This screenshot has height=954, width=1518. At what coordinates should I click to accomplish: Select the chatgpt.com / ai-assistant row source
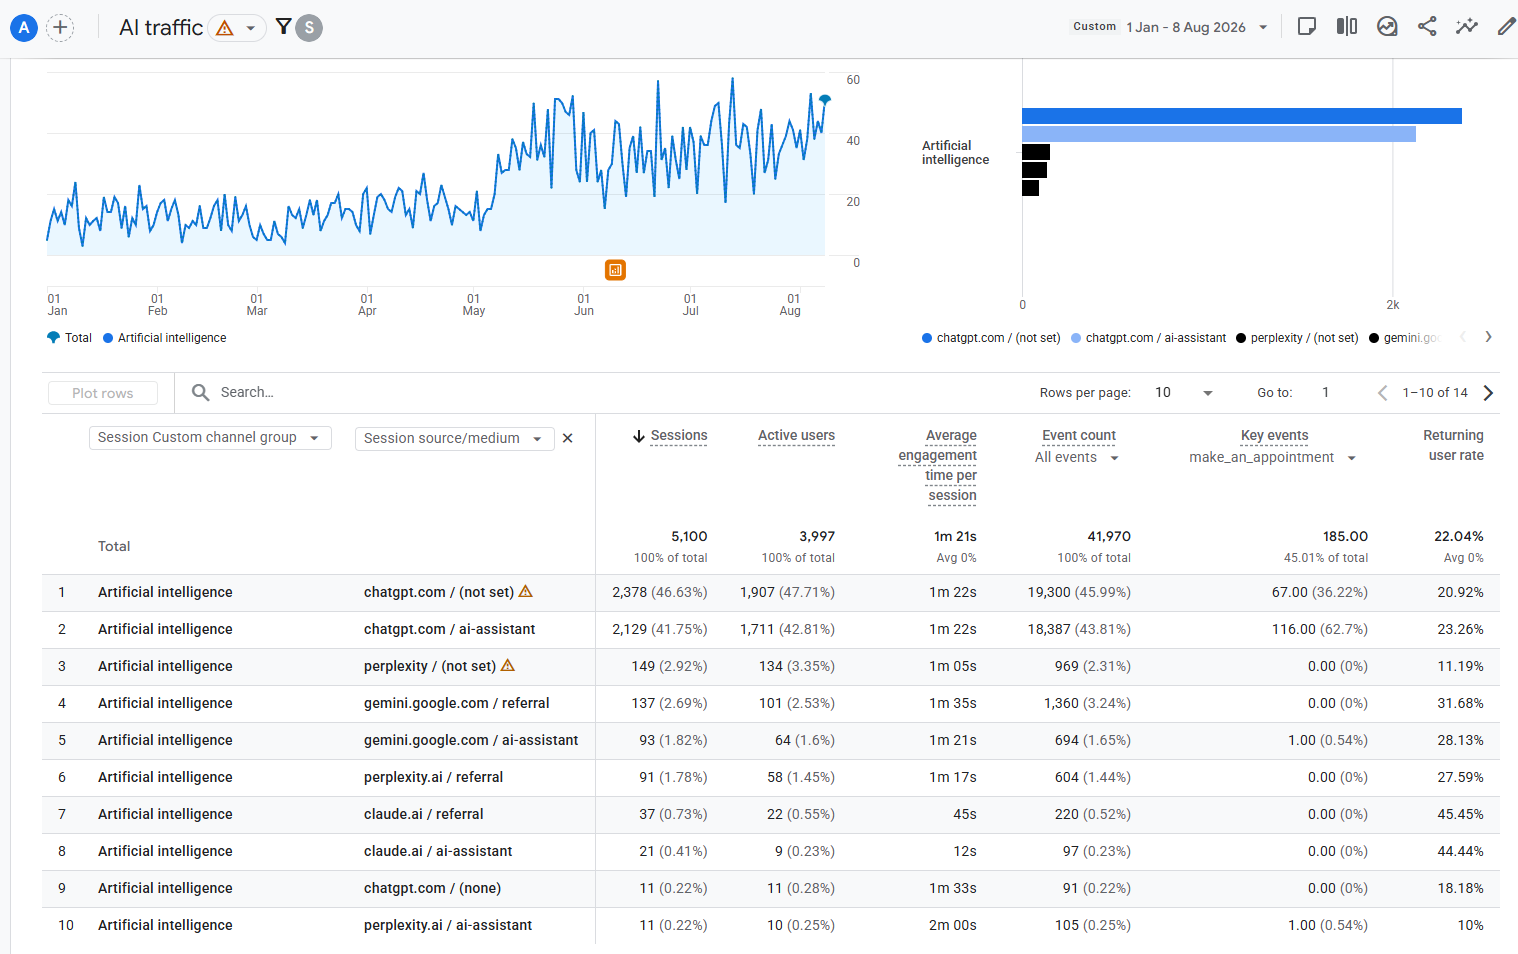(450, 630)
